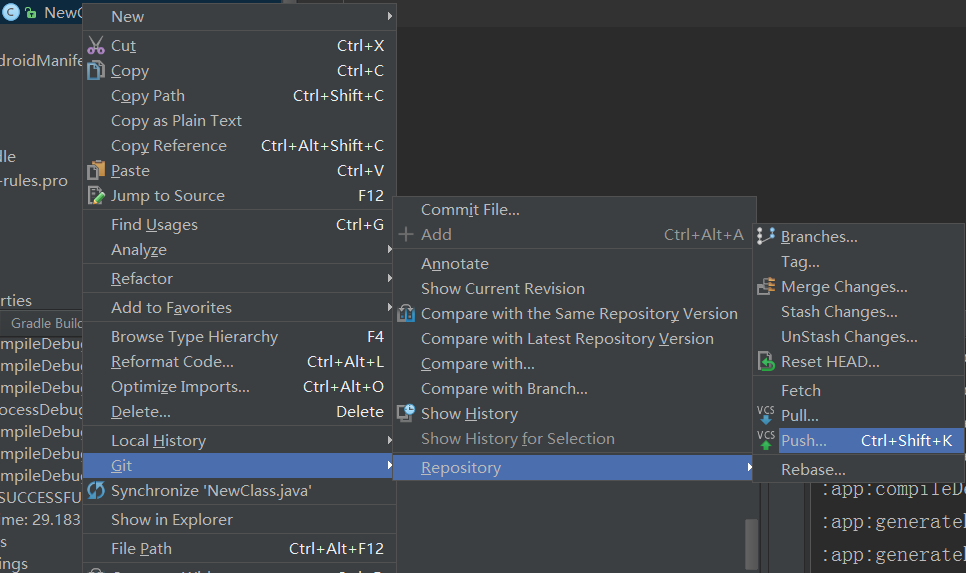966x573 pixels.
Task: Click the Jump to Source icon
Action: (x=96, y=195)
